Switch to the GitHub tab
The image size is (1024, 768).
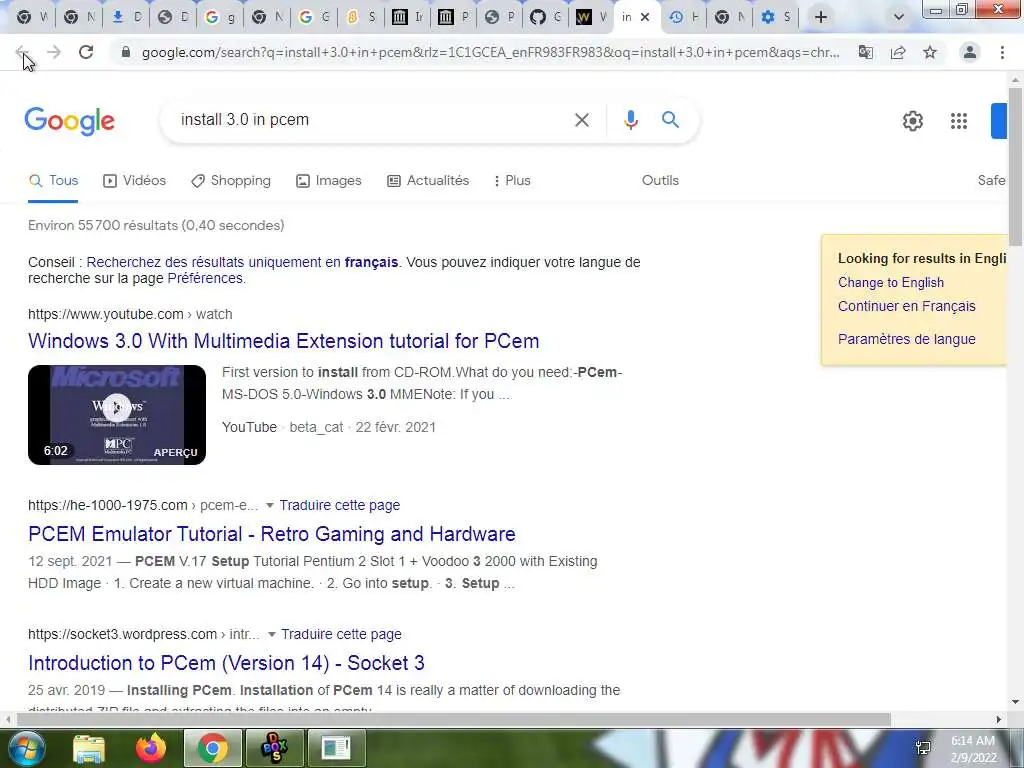tap(545, 18)
